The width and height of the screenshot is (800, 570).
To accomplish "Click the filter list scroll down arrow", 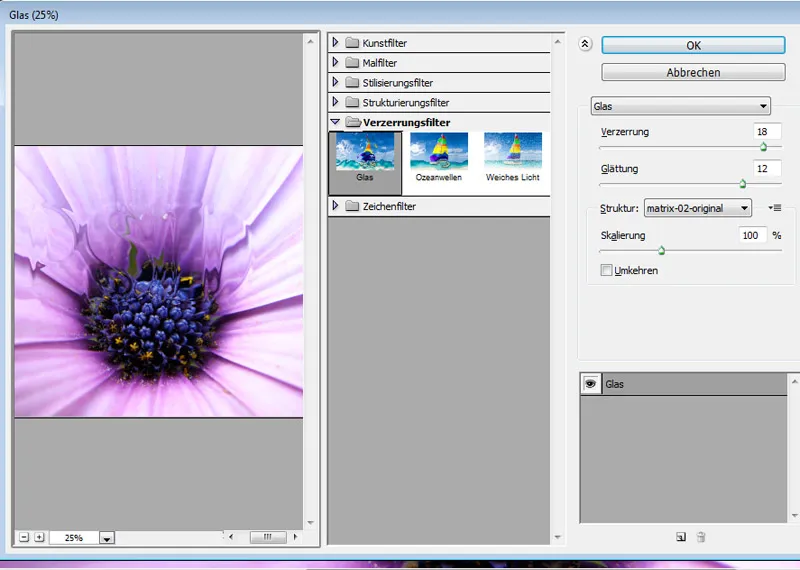I will (x=558, y=537).
